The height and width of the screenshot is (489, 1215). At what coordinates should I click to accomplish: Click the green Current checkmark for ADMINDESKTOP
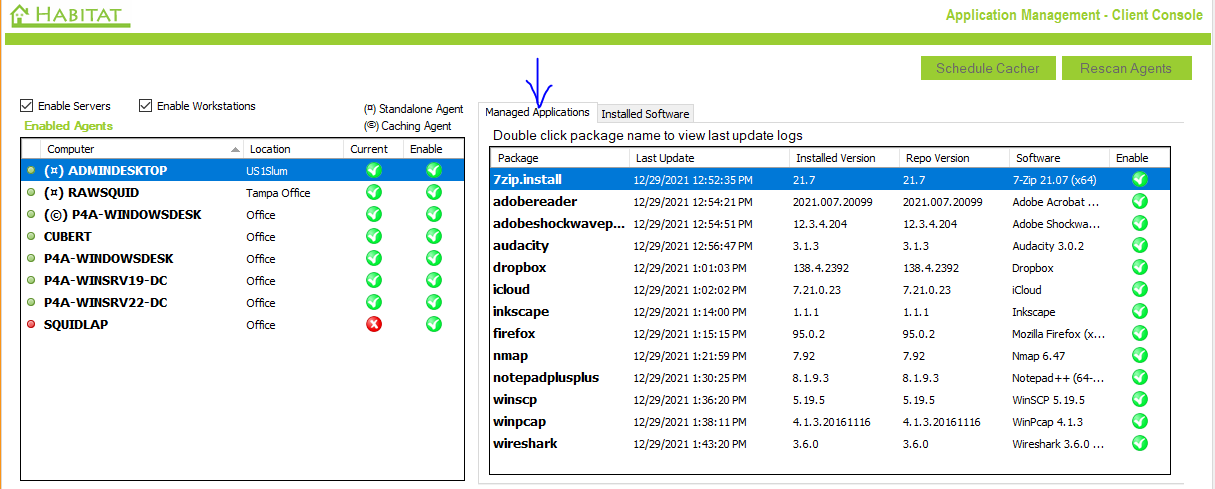374,170
